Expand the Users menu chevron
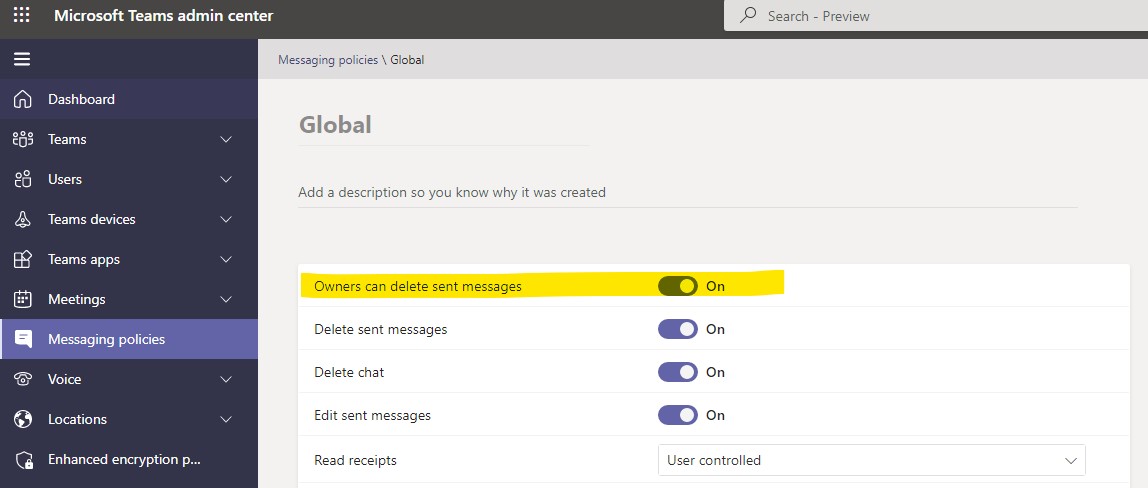 226,179
